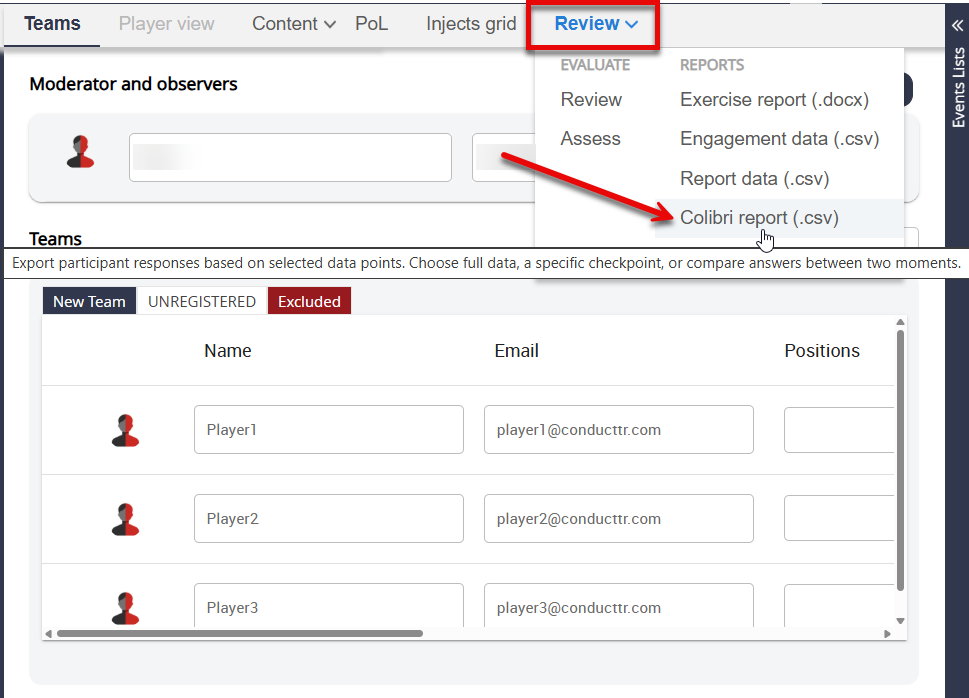Open the Review dropdown menu
The height and width of the screenshot is (698, 969).
point(596,25)
